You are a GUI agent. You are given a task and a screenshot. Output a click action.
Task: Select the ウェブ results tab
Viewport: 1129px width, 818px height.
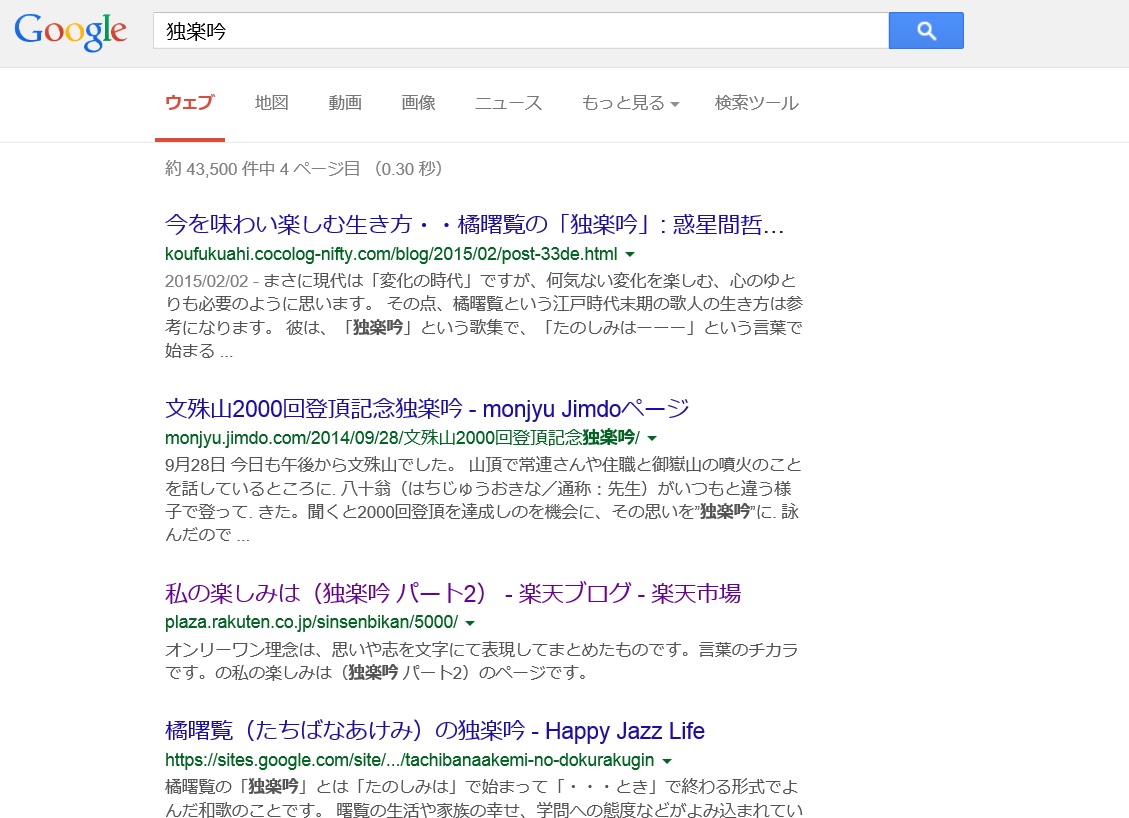pos(189,102)
